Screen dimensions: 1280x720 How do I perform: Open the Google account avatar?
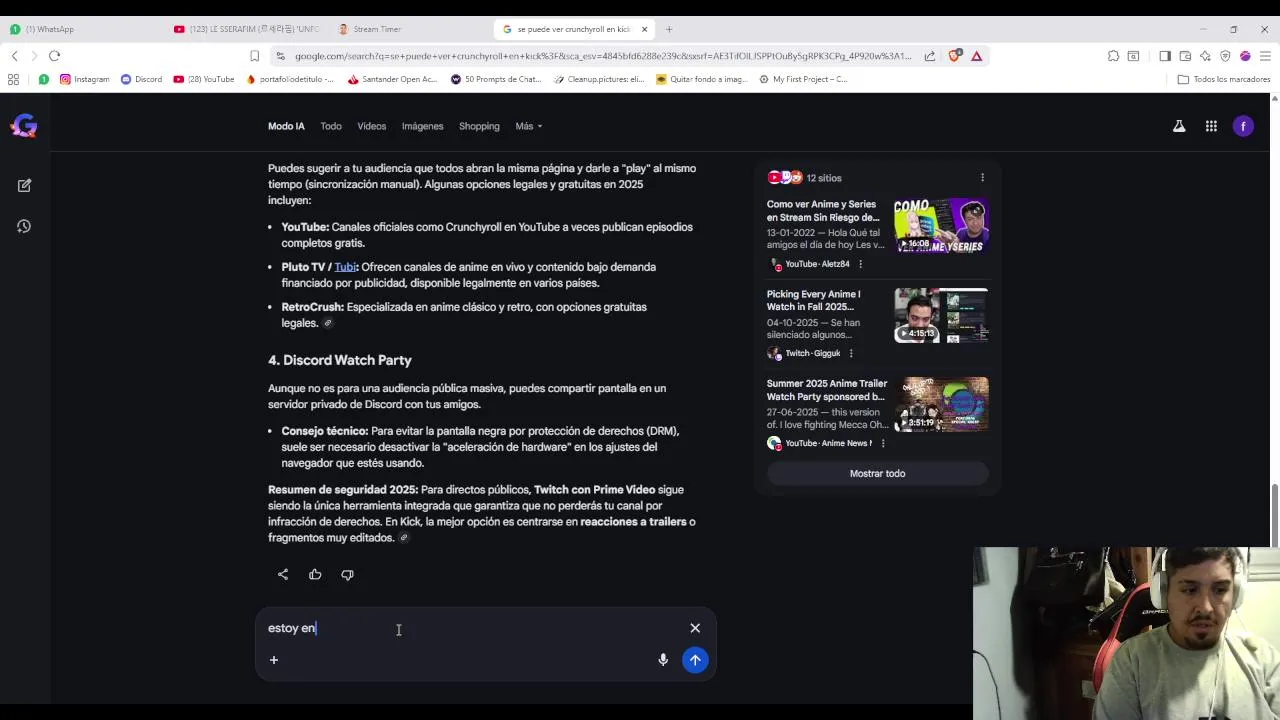coord(1243,126)
